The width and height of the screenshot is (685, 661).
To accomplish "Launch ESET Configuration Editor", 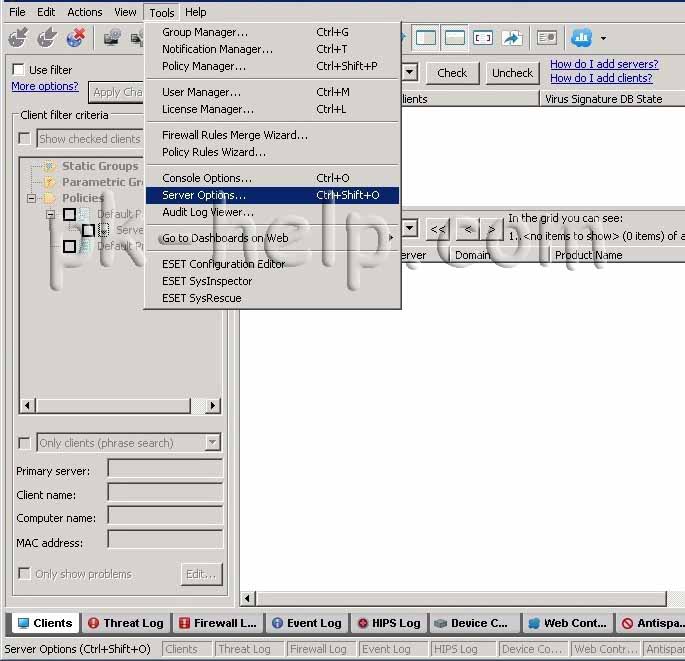I will point(272,264).
